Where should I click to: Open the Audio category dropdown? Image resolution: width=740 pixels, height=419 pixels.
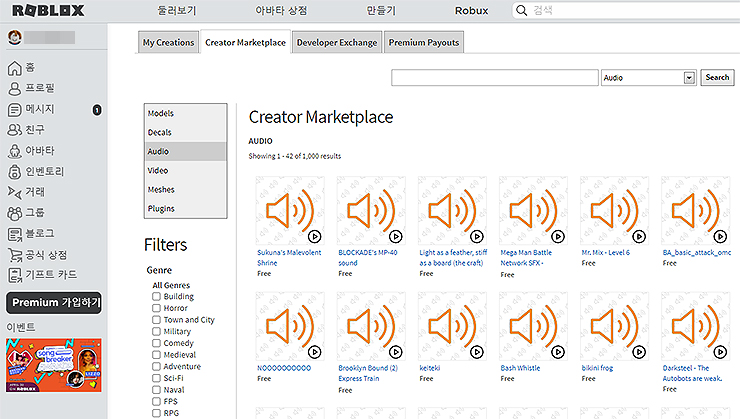point(648,78)
